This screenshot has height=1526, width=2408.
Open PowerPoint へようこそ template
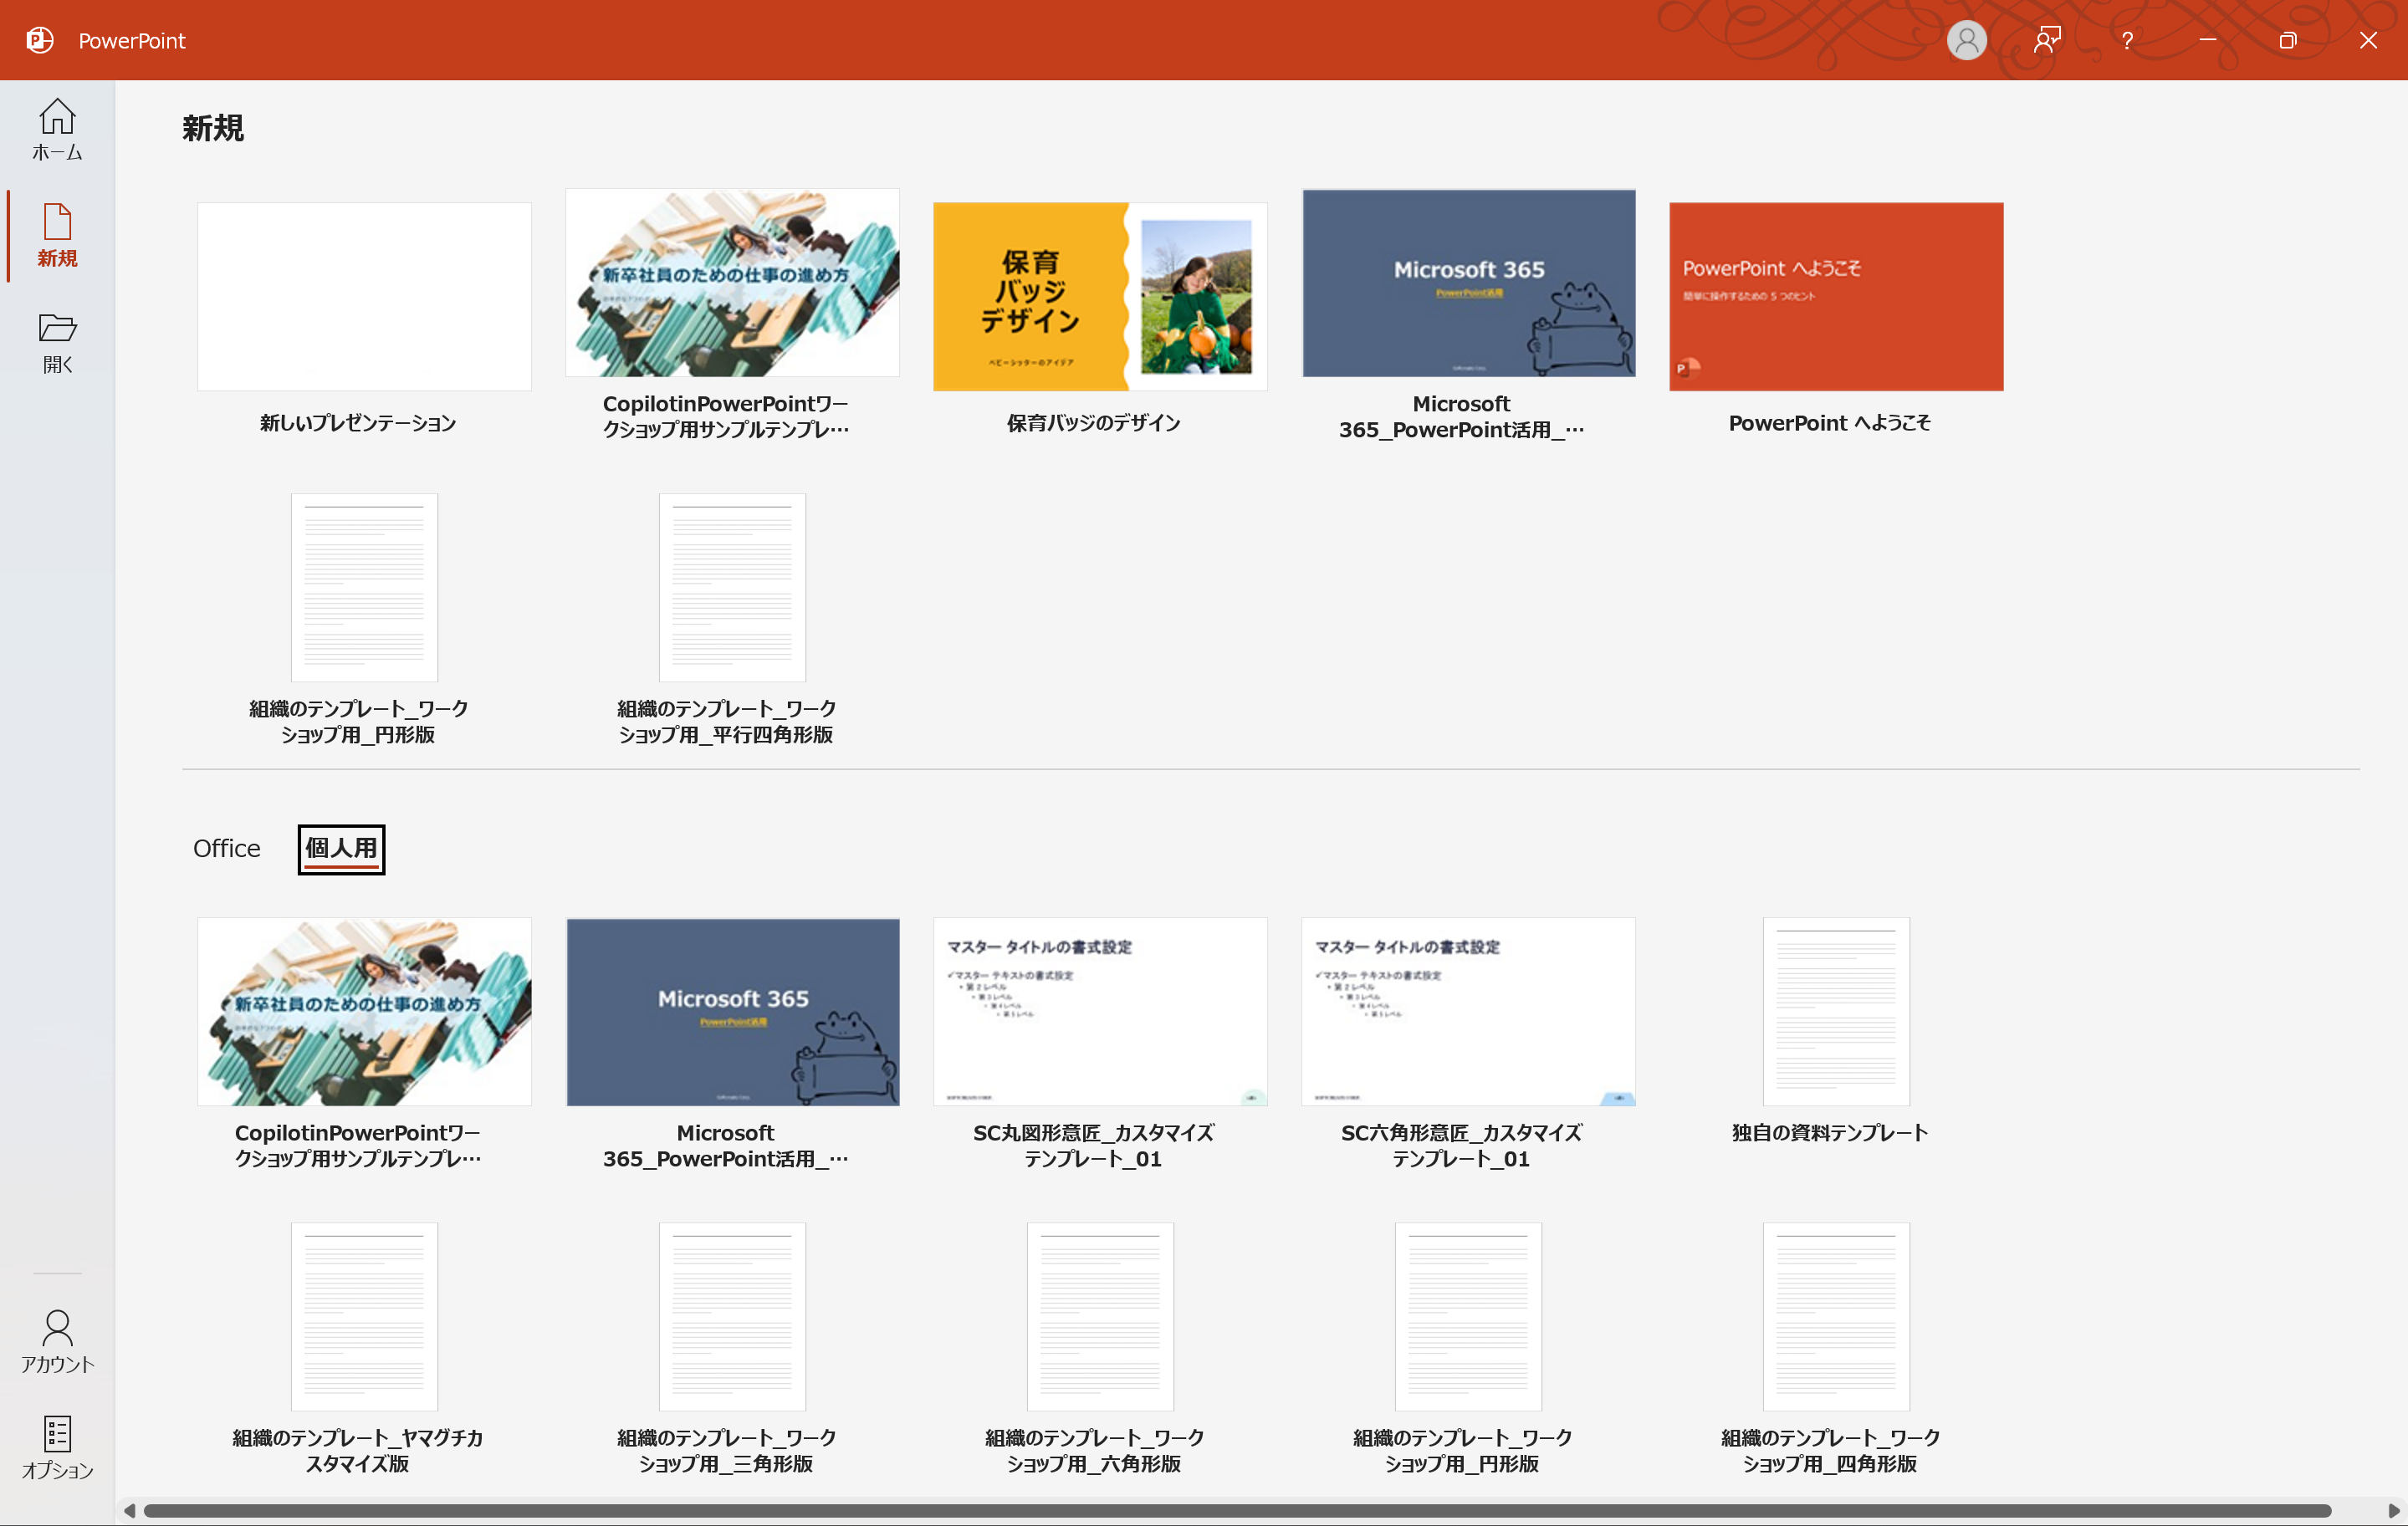1836,296
